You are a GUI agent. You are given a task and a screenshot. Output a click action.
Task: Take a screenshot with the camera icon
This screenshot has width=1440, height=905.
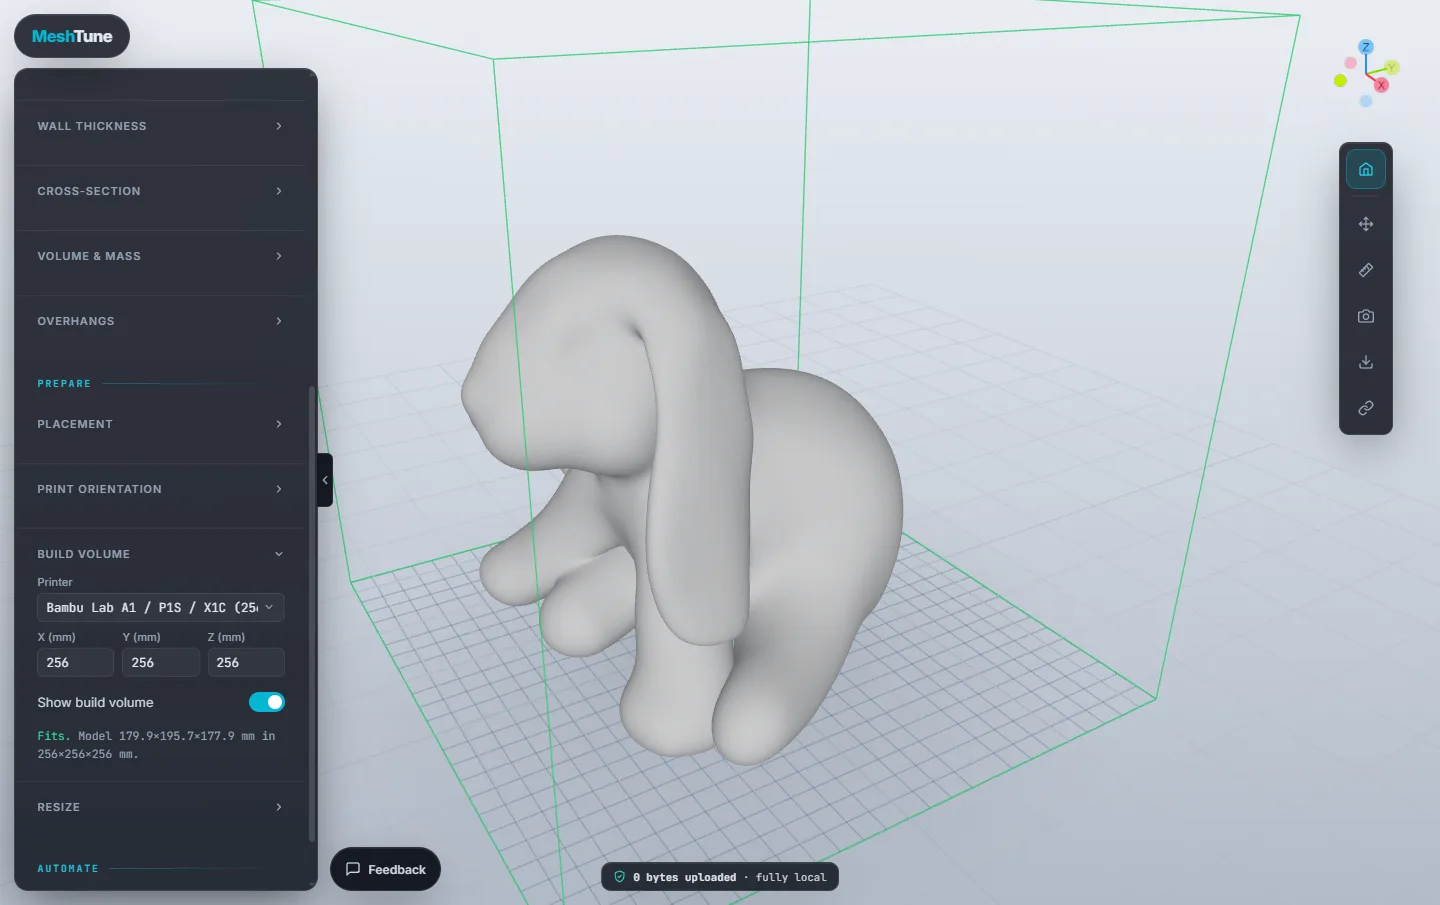pos(1365,316)
